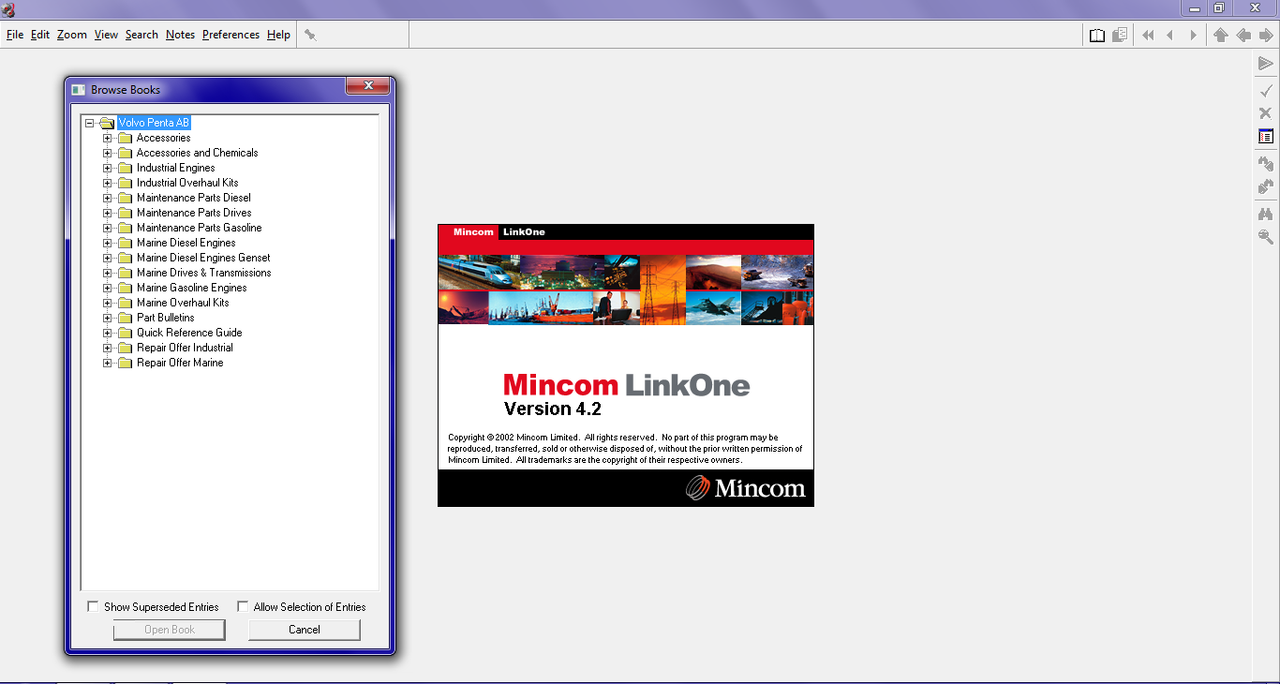Click the gray back arrow icon
Screen dimensions: 1280x684
click(x=1243, y=35)
